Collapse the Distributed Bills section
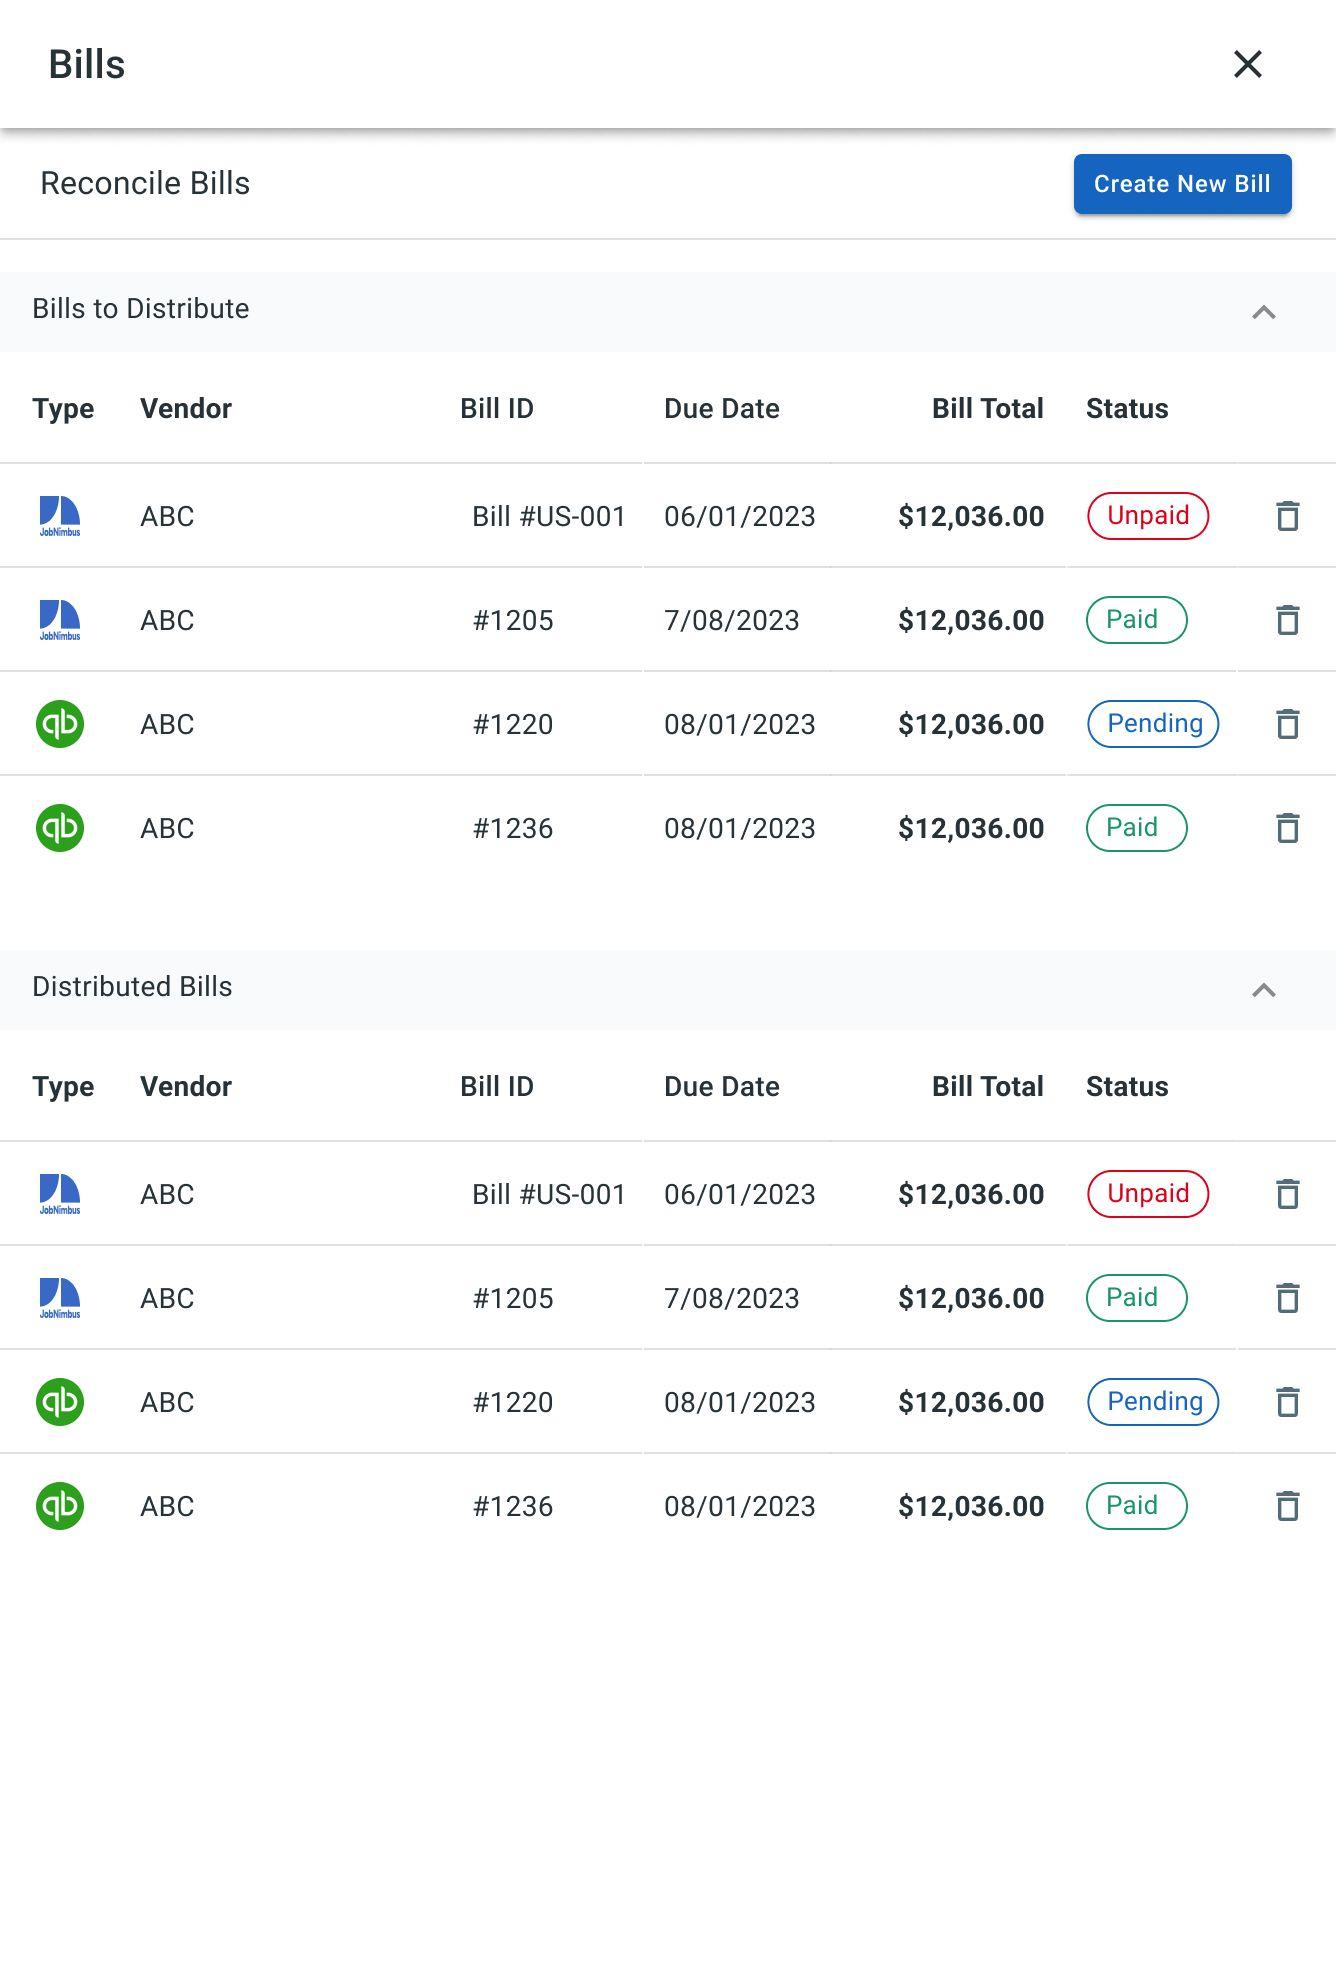Image resolution: width=1336 pixels, height=1964 pixels. pyautogui.click(x=1263, y=990)
